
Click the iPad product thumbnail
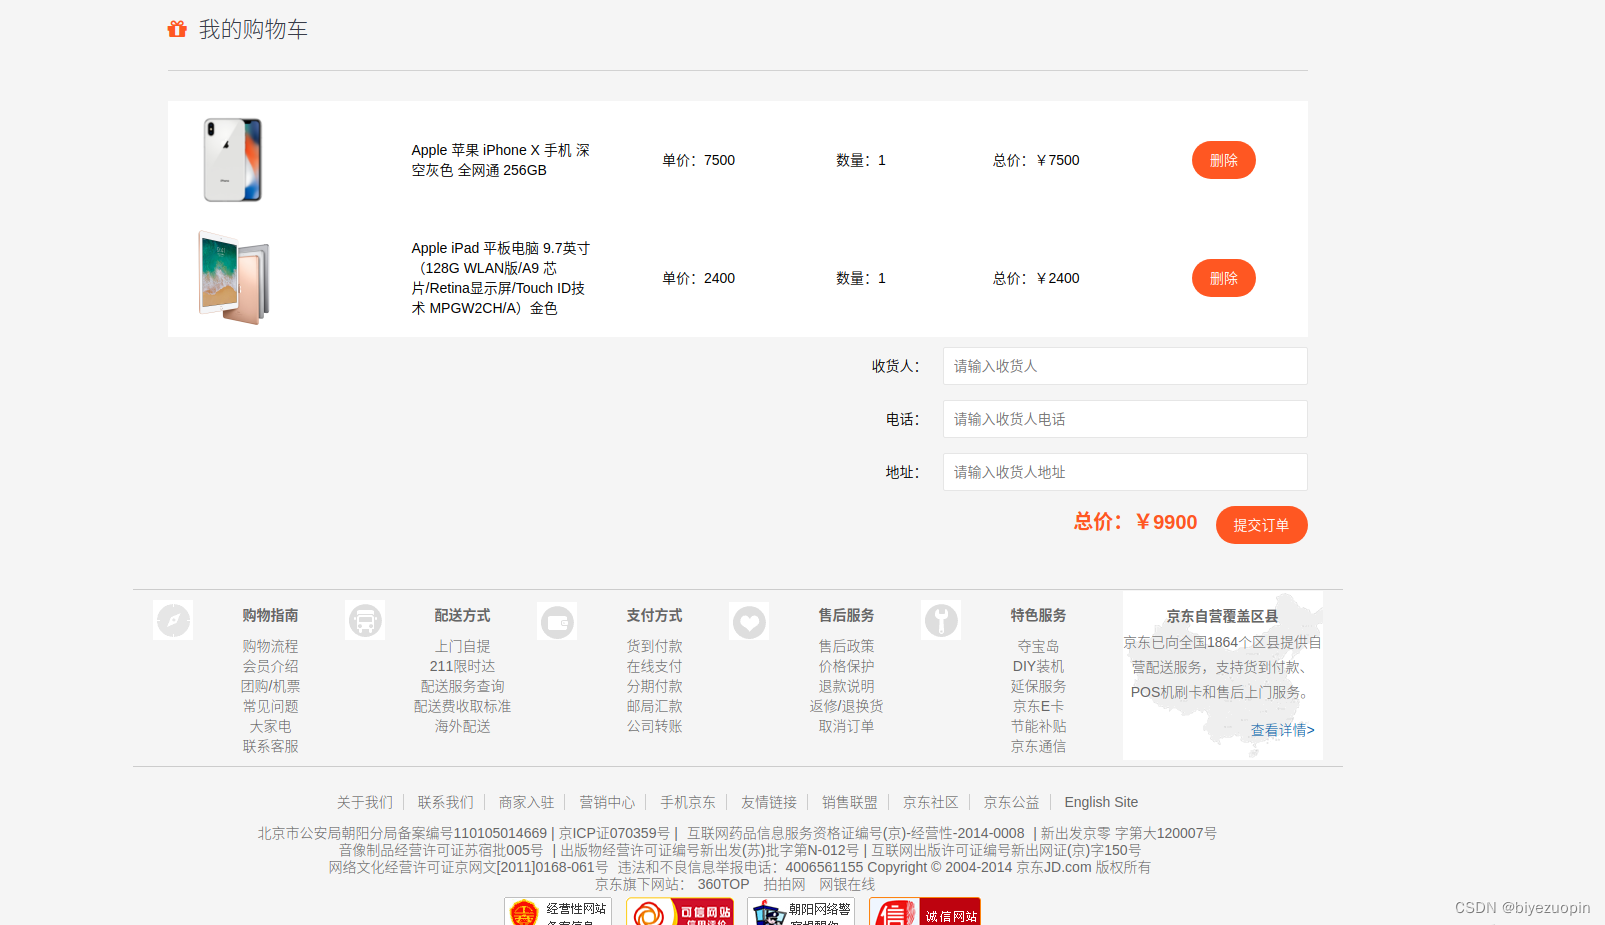click(x=234, y=278)
